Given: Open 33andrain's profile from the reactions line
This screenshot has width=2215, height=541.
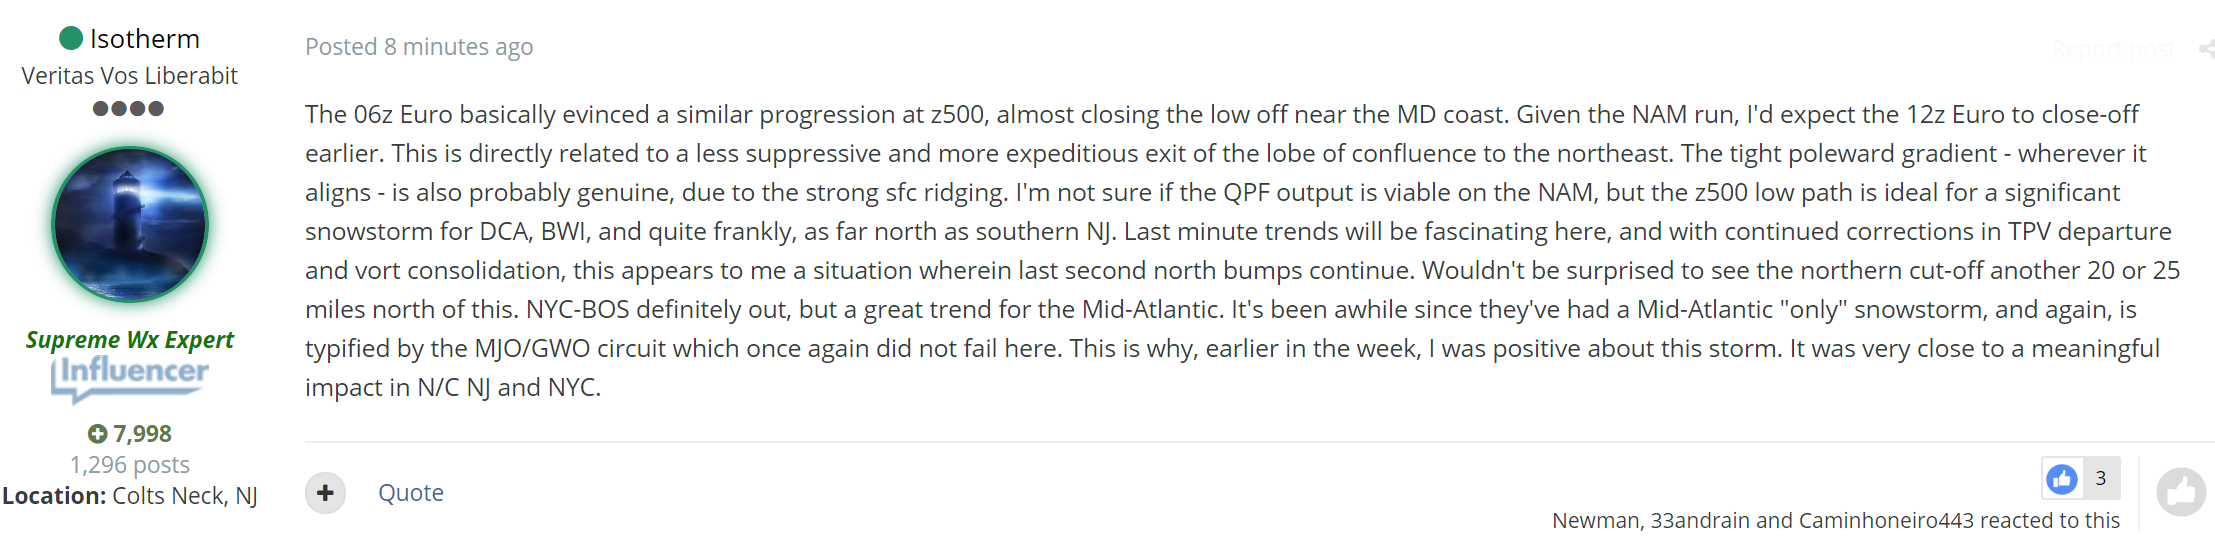Looking at the screenshot, I should point(1699,521).
